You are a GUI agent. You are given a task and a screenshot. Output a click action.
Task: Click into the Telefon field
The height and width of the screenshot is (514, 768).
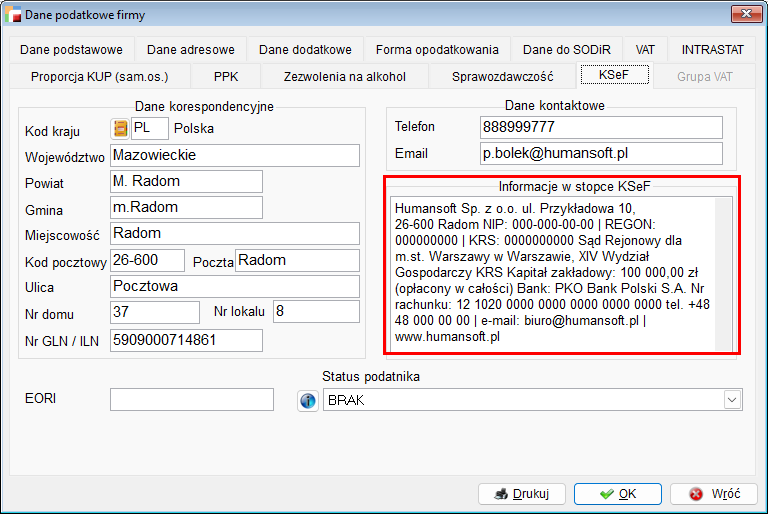point(600,127)
